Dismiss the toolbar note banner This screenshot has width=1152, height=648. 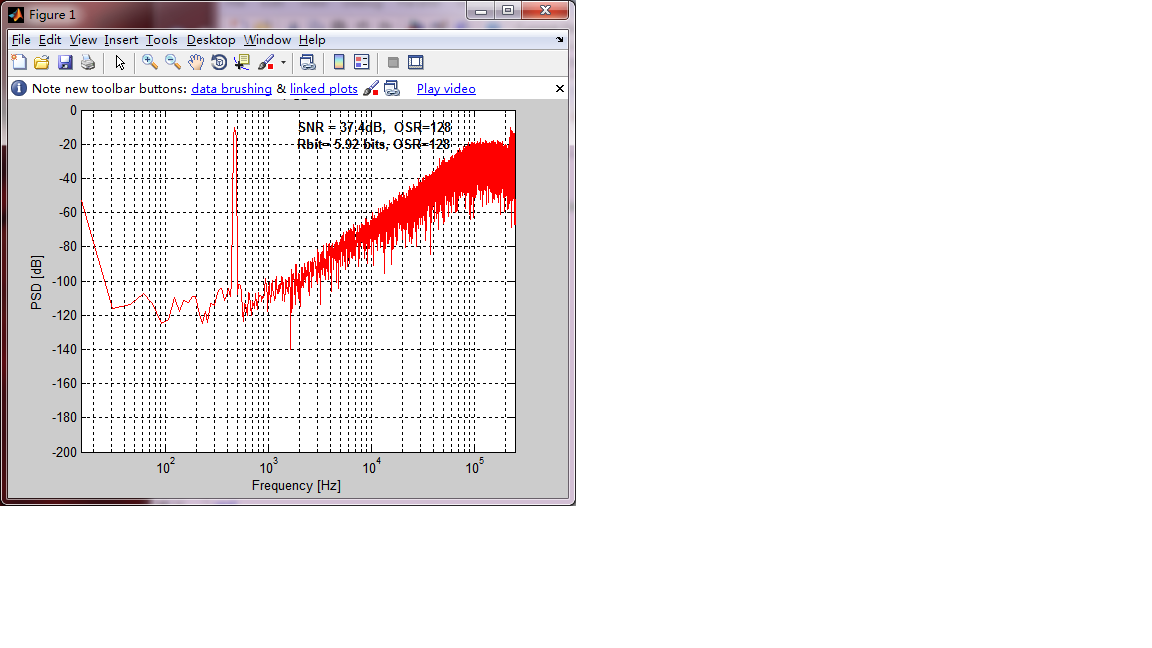[560, 89]
